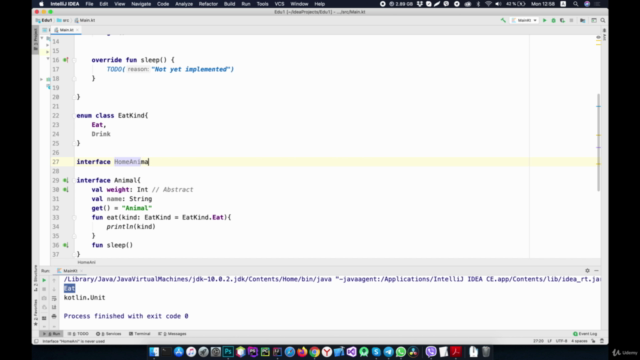The width and height of the screenshot is (640, 360).
Task: Open the Event Log in the status bar
Action: click(x=585, y=334)
